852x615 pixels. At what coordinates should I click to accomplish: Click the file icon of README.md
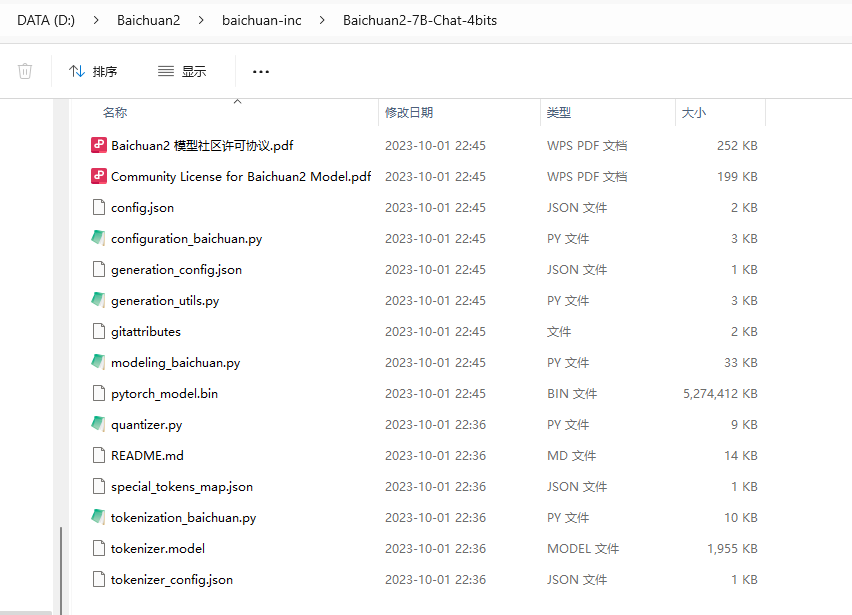pos(98,455)
